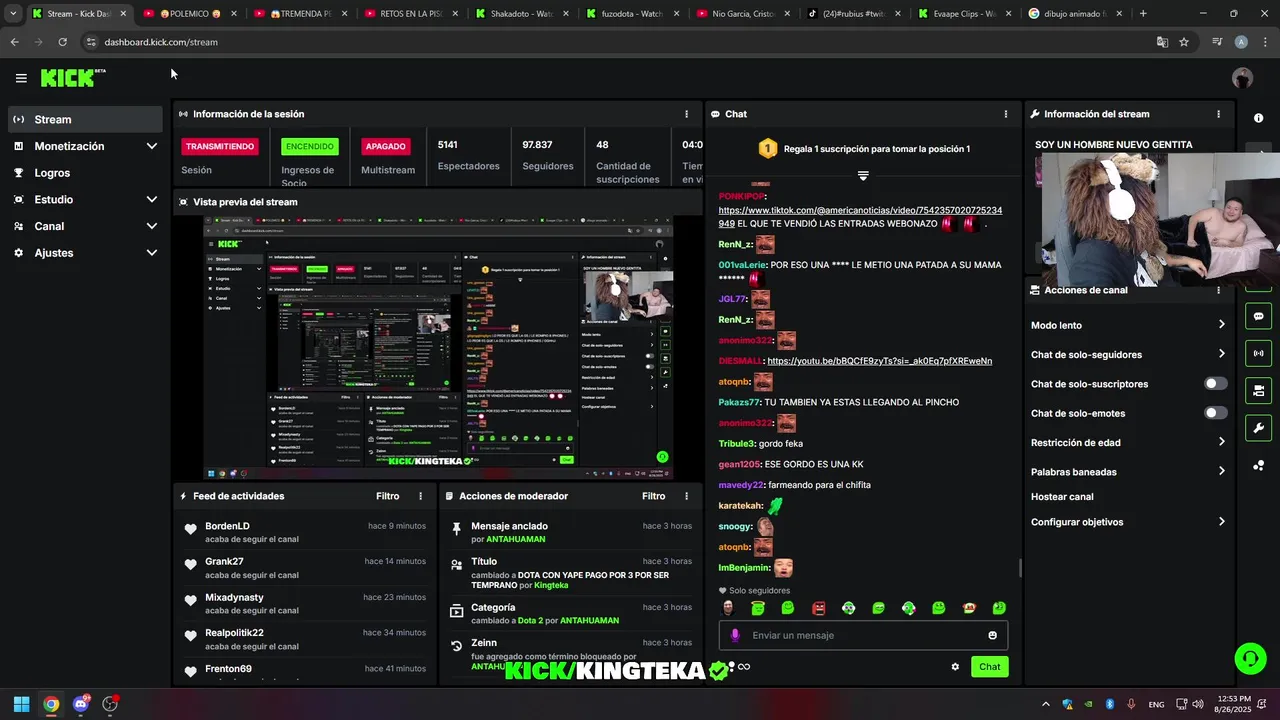
Task: Click the green Chat send button
Action: (x=989, y=667)
